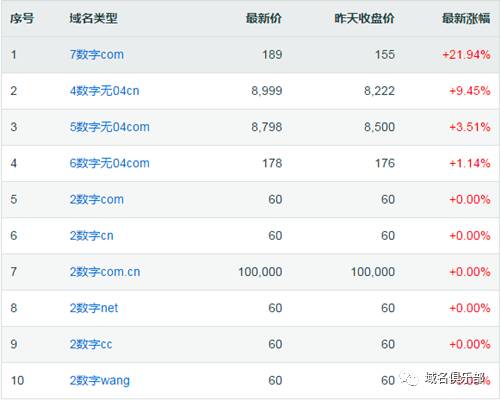Select the latest price 8,798 cell

(x=267, y=127)
